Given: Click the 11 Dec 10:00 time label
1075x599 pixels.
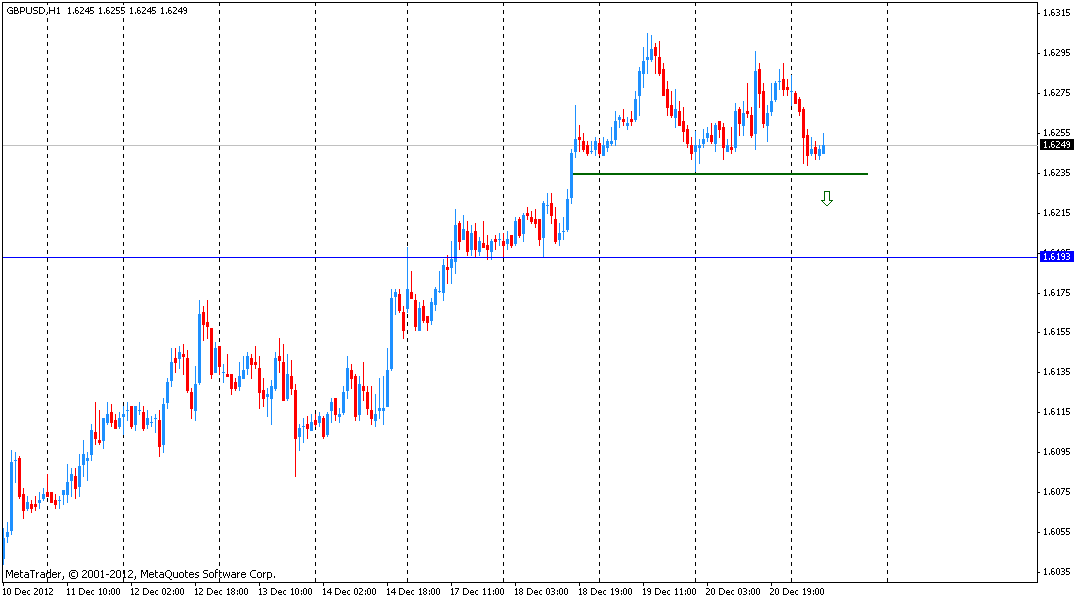Looking at the screenshot, I should click(93, 591).
